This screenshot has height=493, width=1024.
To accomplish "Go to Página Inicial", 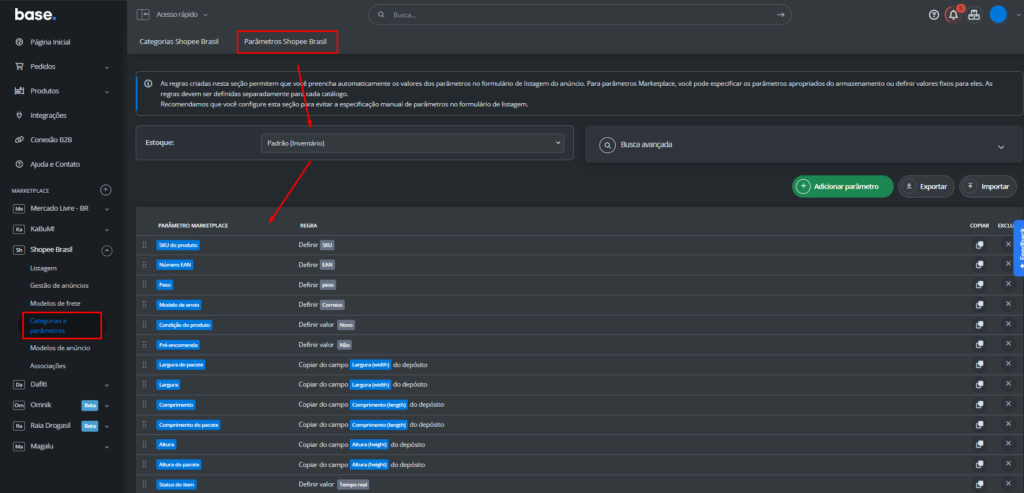I will pyautogui.click(x=50, y=42).
